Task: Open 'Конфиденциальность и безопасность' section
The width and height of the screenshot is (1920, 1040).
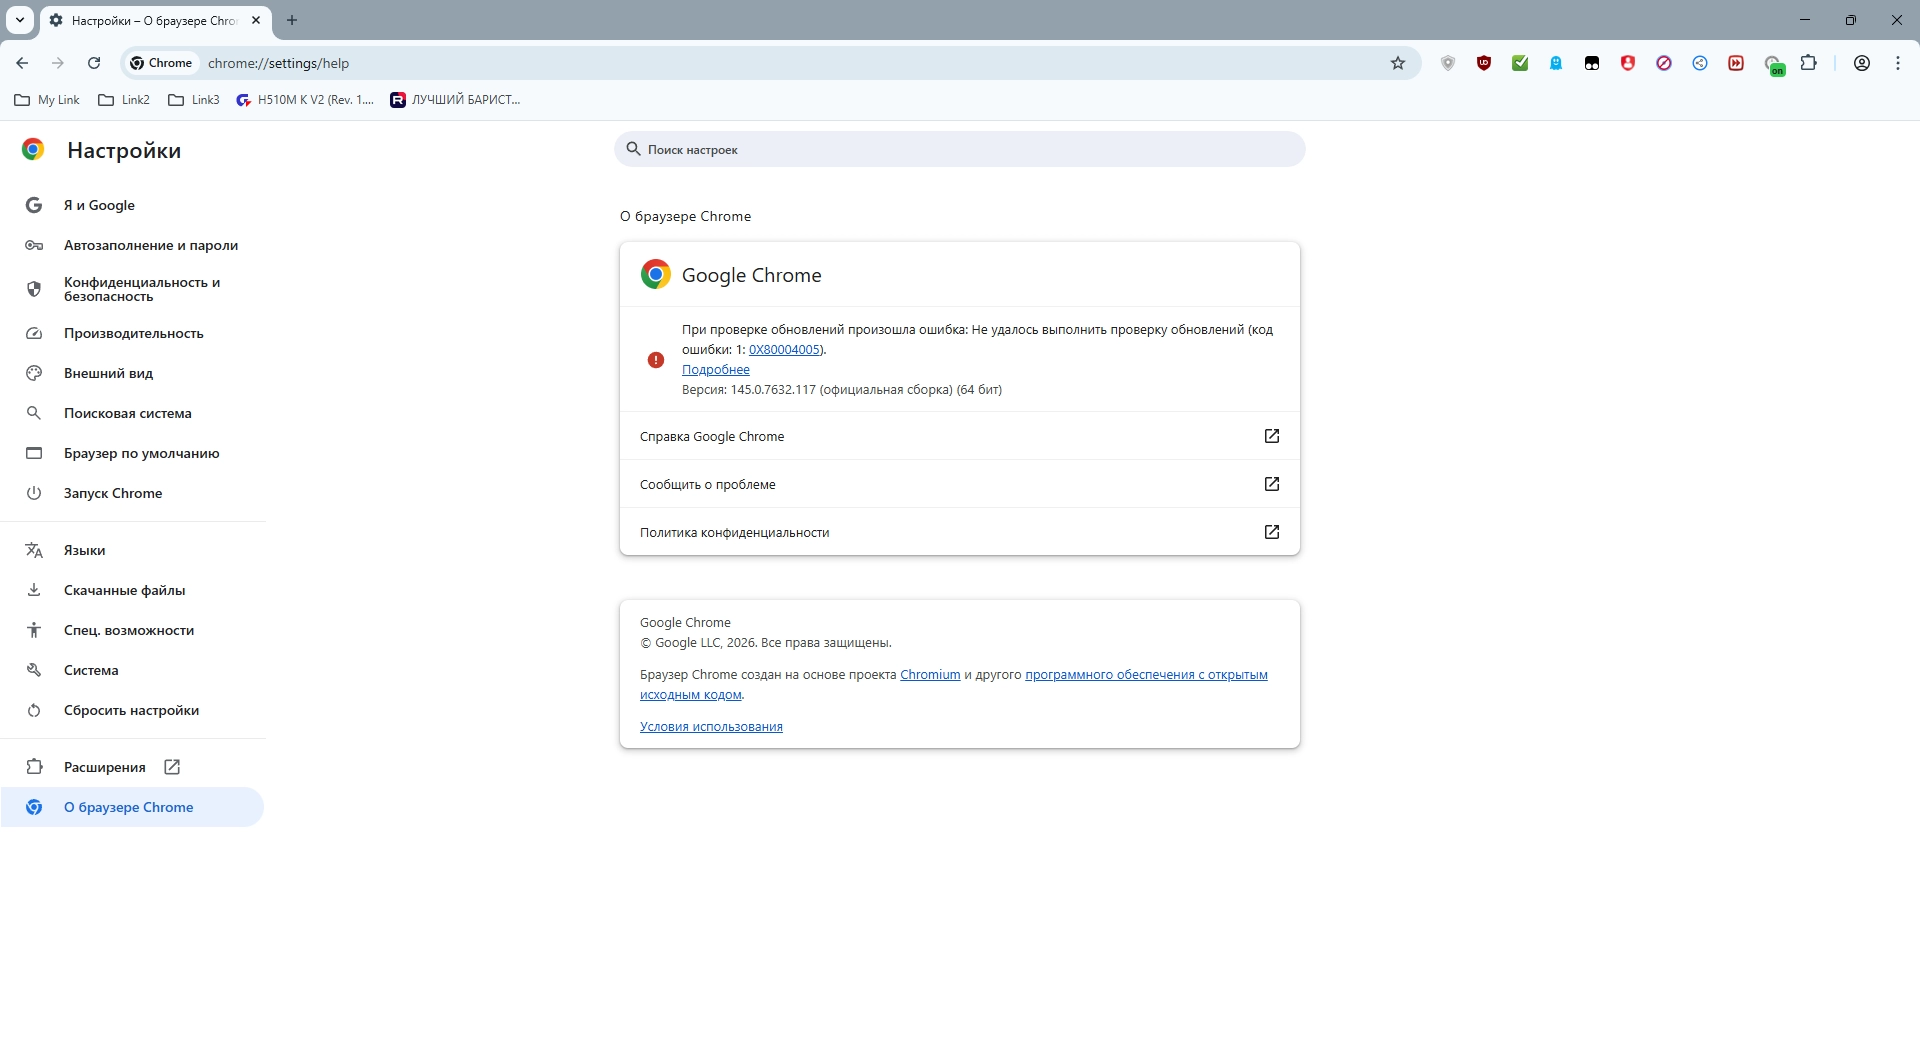Action: [132, 289]
